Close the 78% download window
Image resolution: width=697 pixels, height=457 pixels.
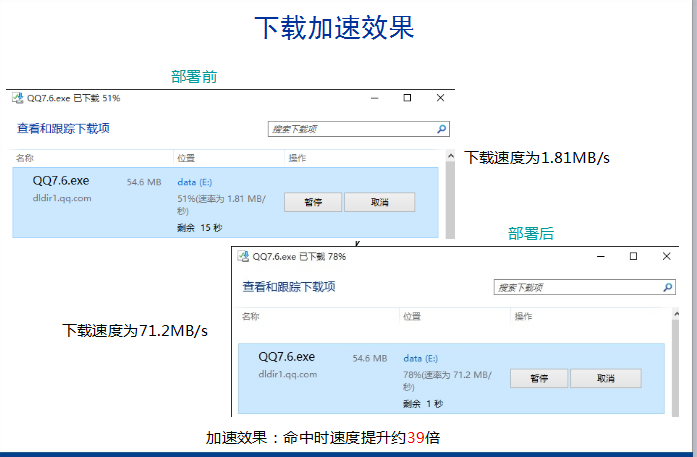(666, 257)
